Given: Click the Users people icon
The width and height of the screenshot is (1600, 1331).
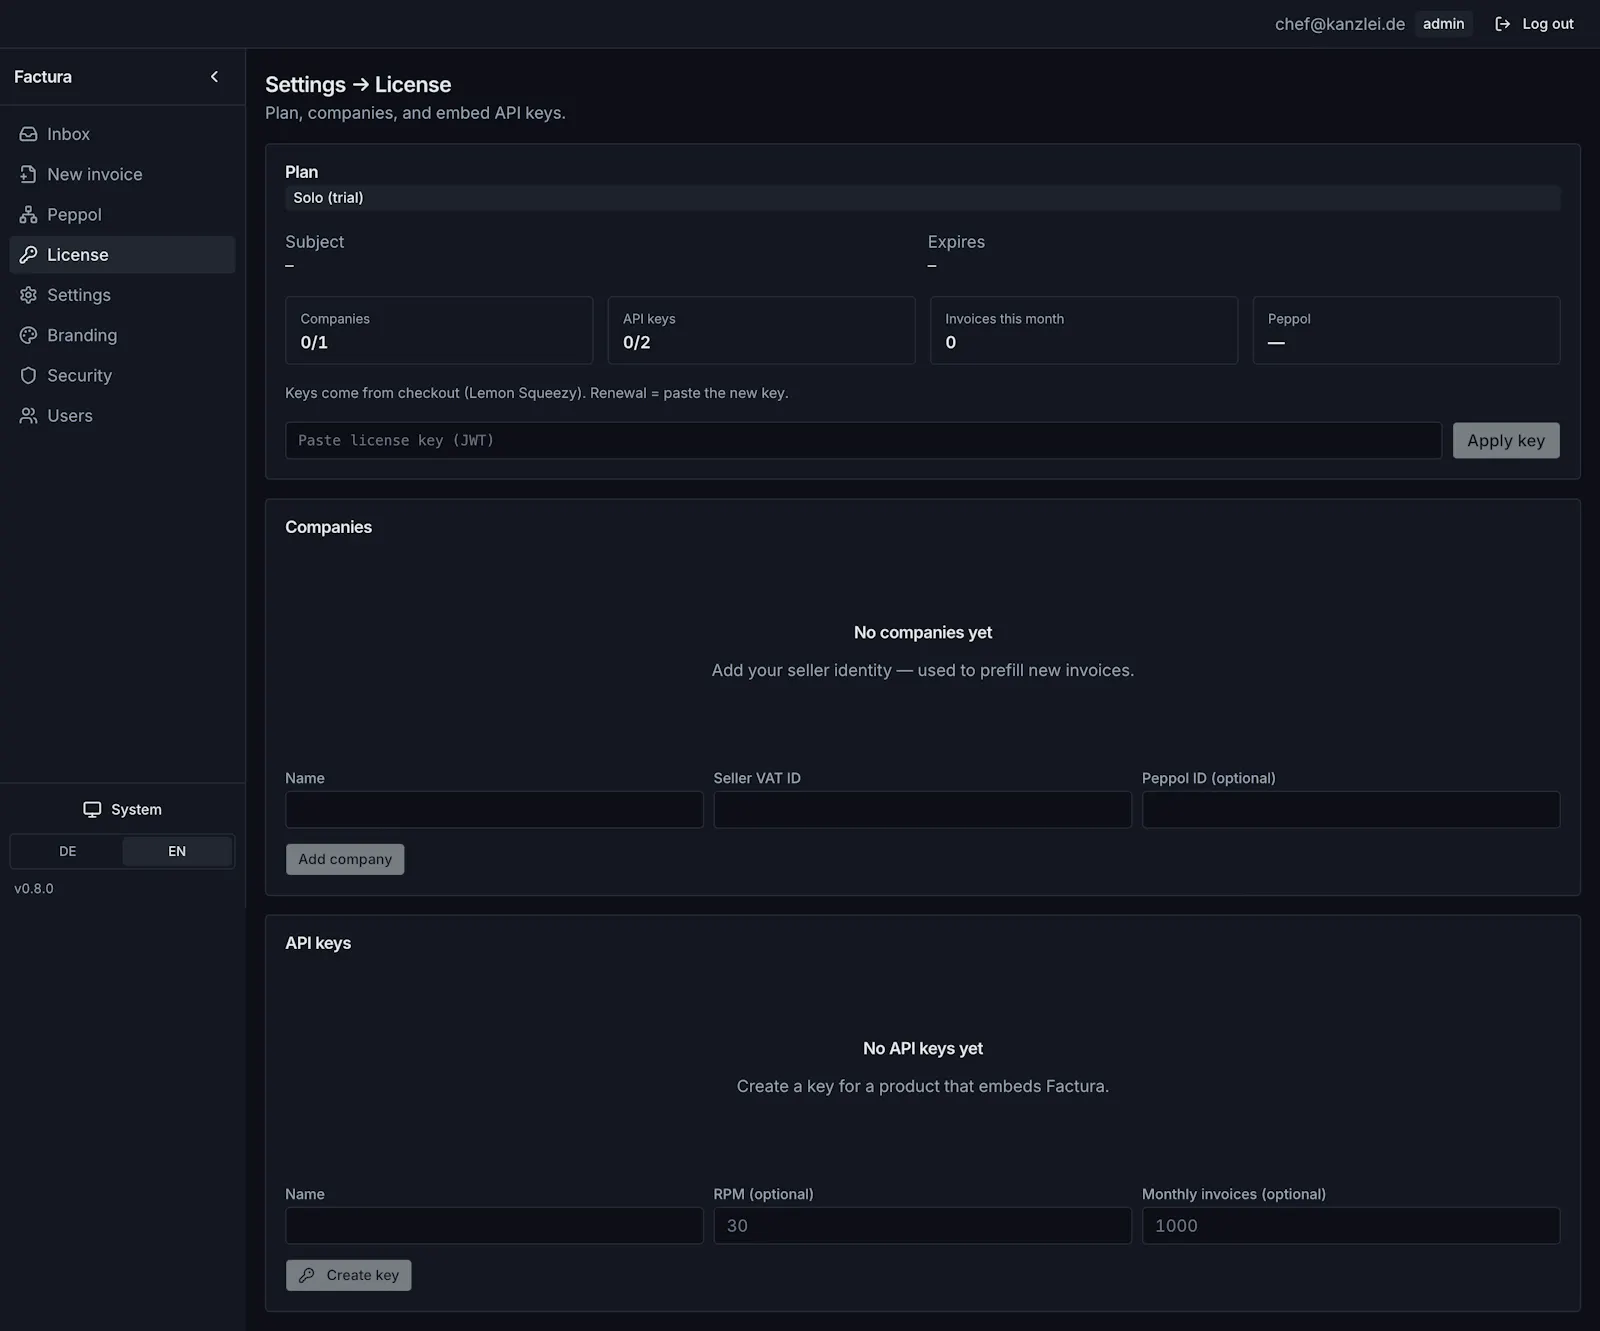Looking at the screenshot, I should 28,415.
